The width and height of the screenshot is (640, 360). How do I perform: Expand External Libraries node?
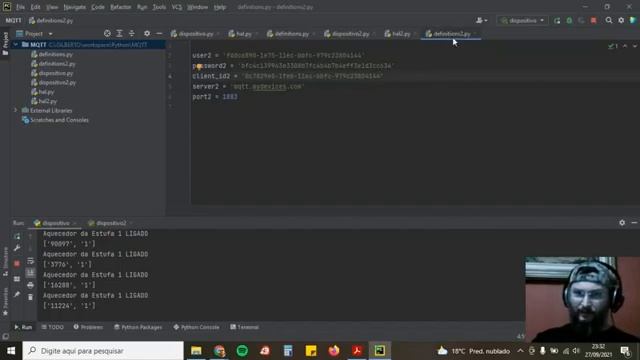(16, 110)
